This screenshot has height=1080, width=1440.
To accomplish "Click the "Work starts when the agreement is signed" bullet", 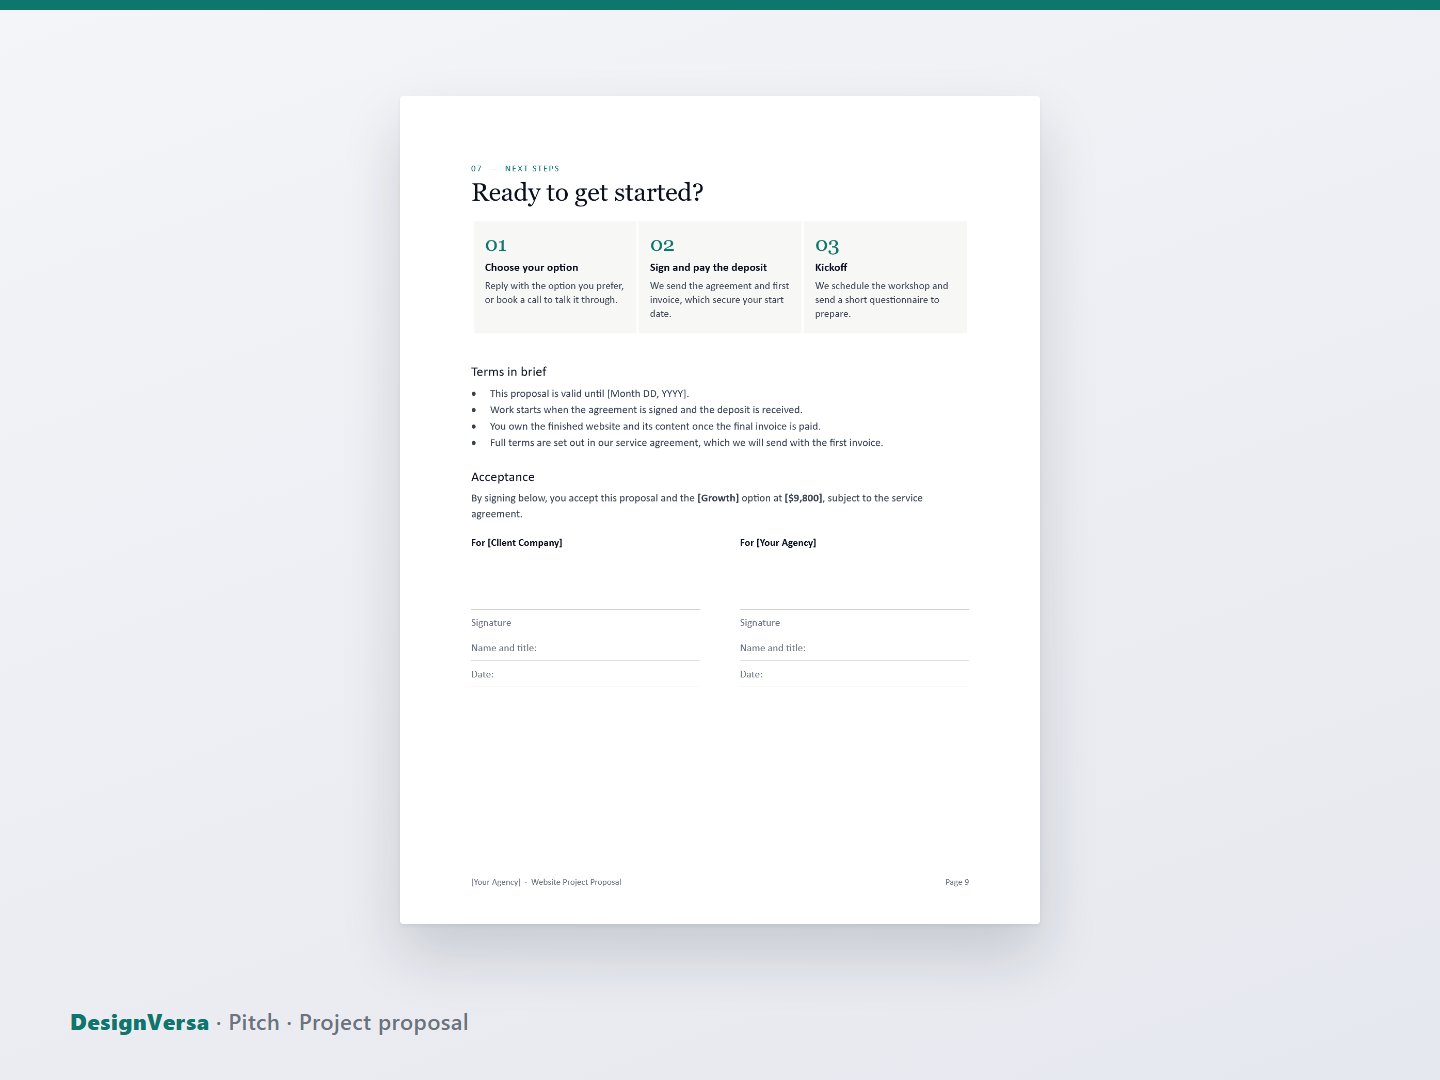I will (x=646, y=410).
